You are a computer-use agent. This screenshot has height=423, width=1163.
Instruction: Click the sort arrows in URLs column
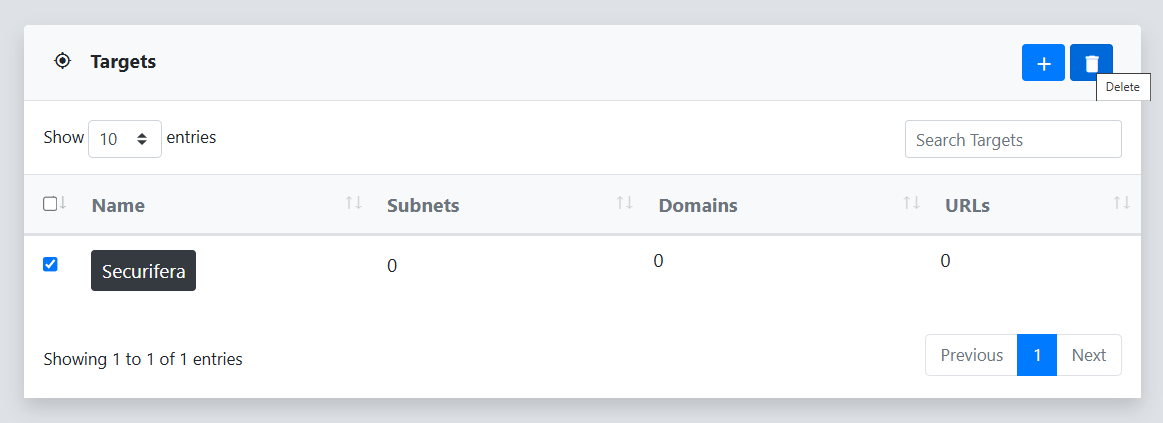pos(1121,203)
